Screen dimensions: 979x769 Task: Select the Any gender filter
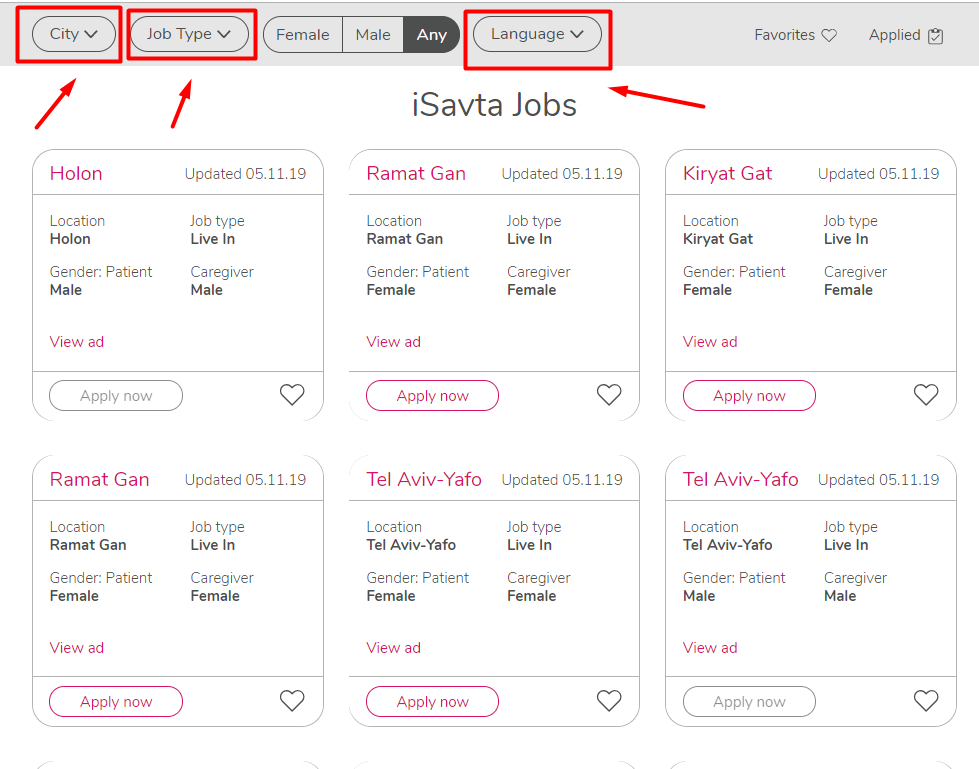coord(431,34)
